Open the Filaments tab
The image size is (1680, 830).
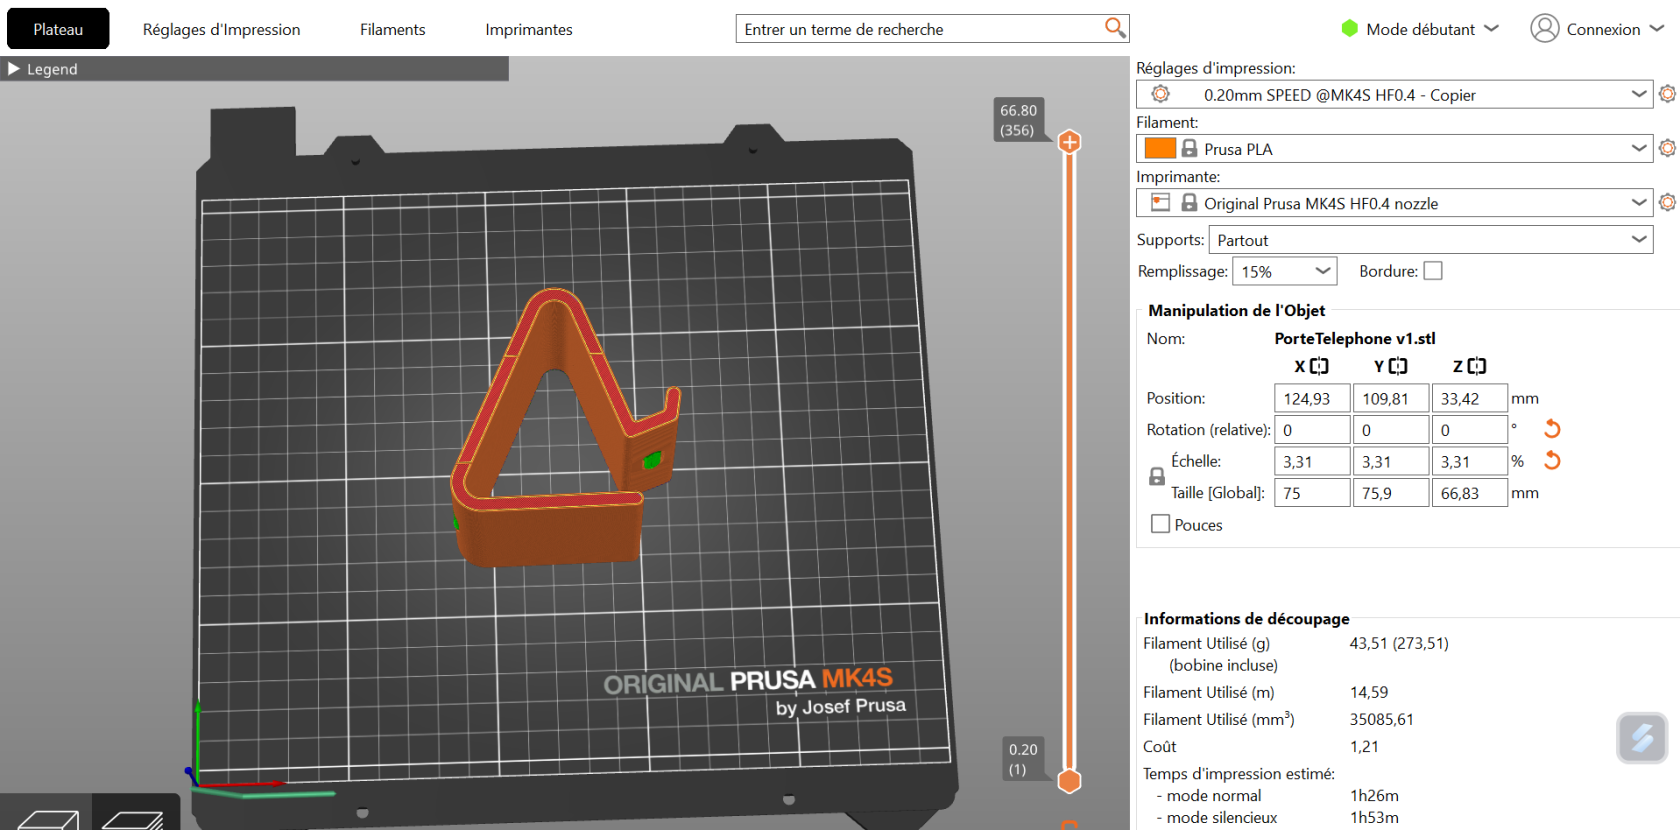coord(392,29)
